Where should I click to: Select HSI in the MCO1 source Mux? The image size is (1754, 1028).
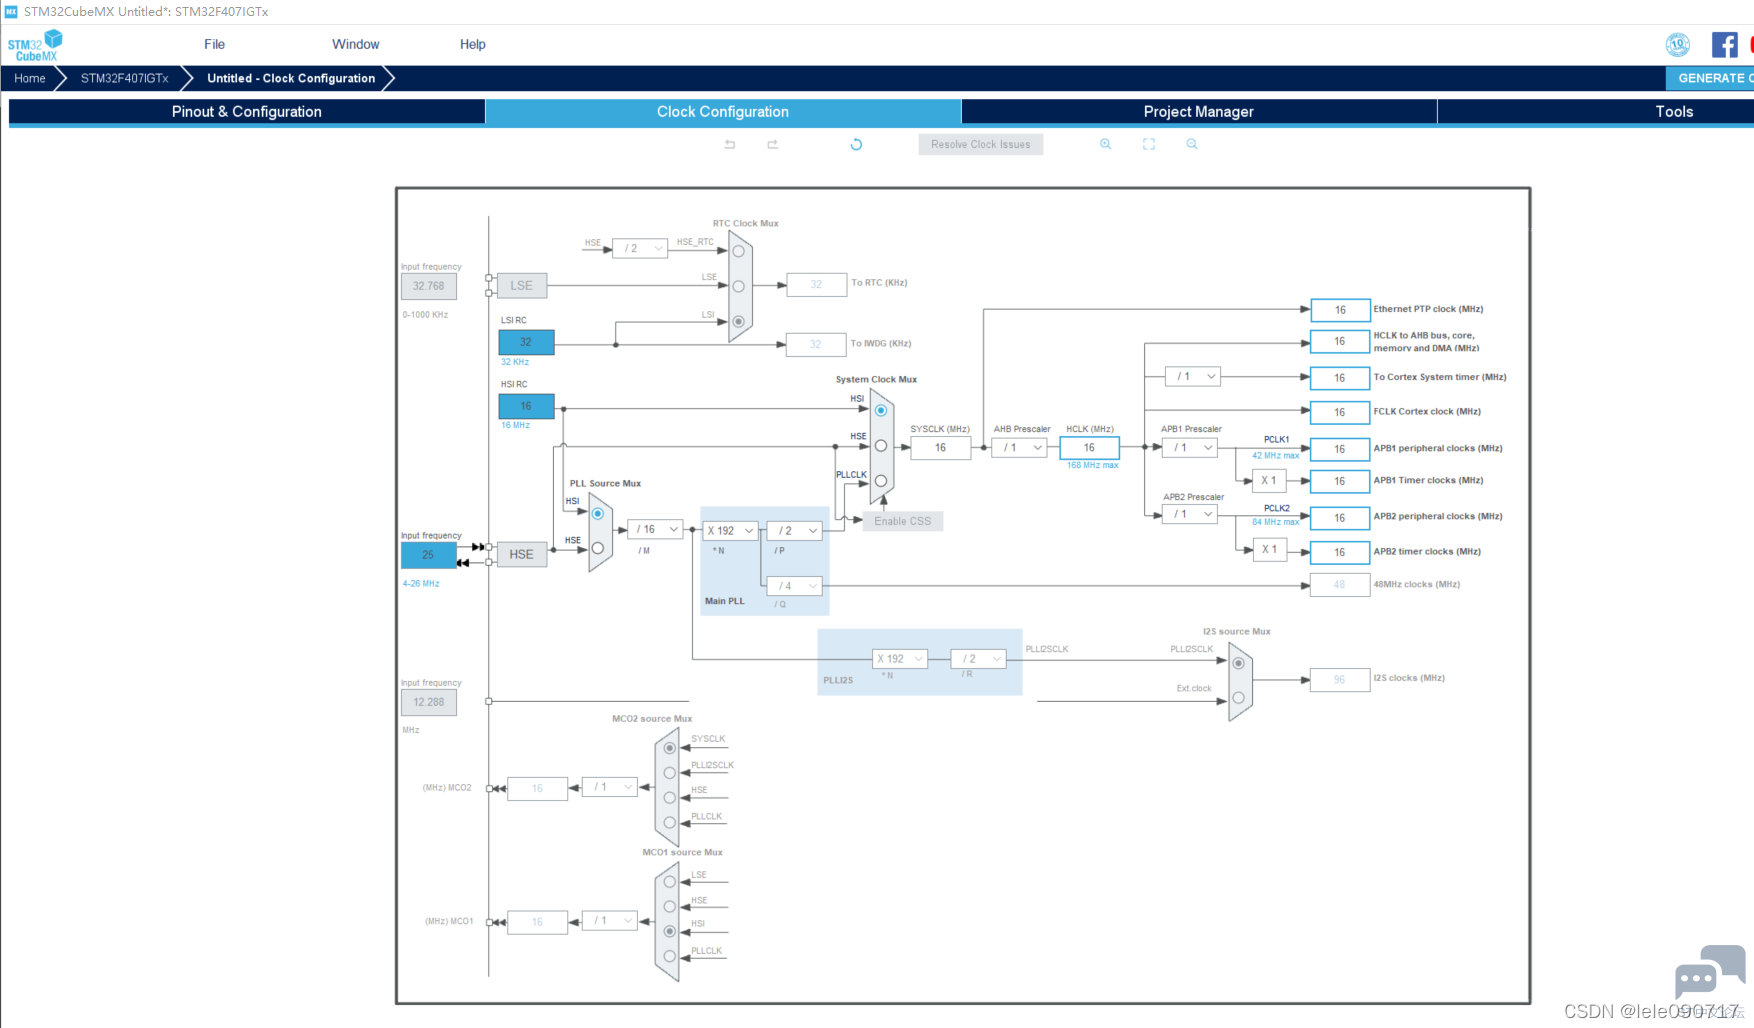670,931
